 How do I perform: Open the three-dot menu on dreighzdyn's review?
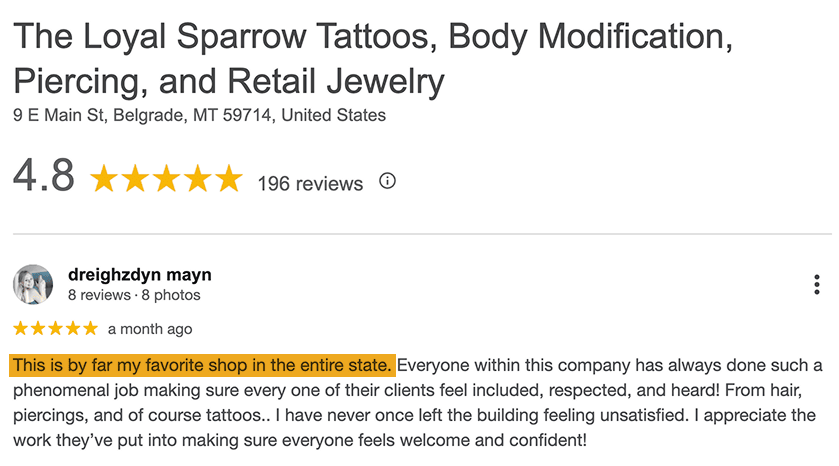(818, 285)
